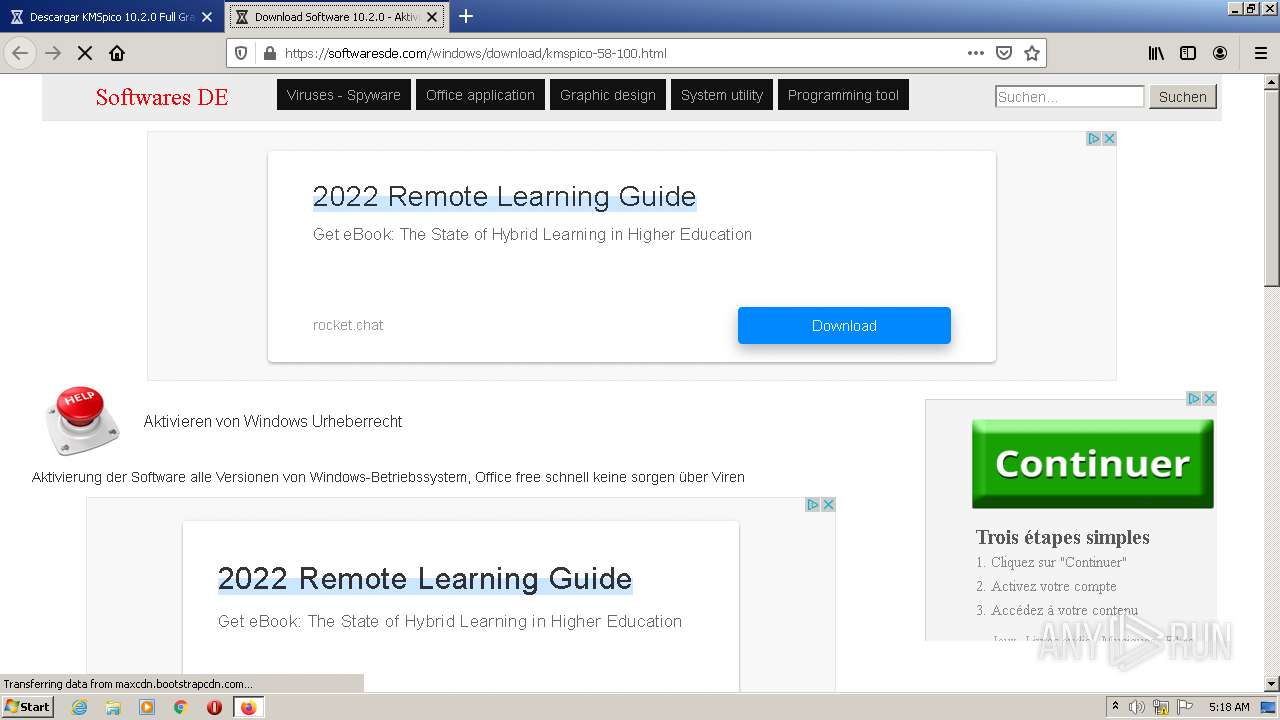Close the Download Software 10.2.0 tab
Viewport: 1280px width, 720px height.
click(432, 17)
